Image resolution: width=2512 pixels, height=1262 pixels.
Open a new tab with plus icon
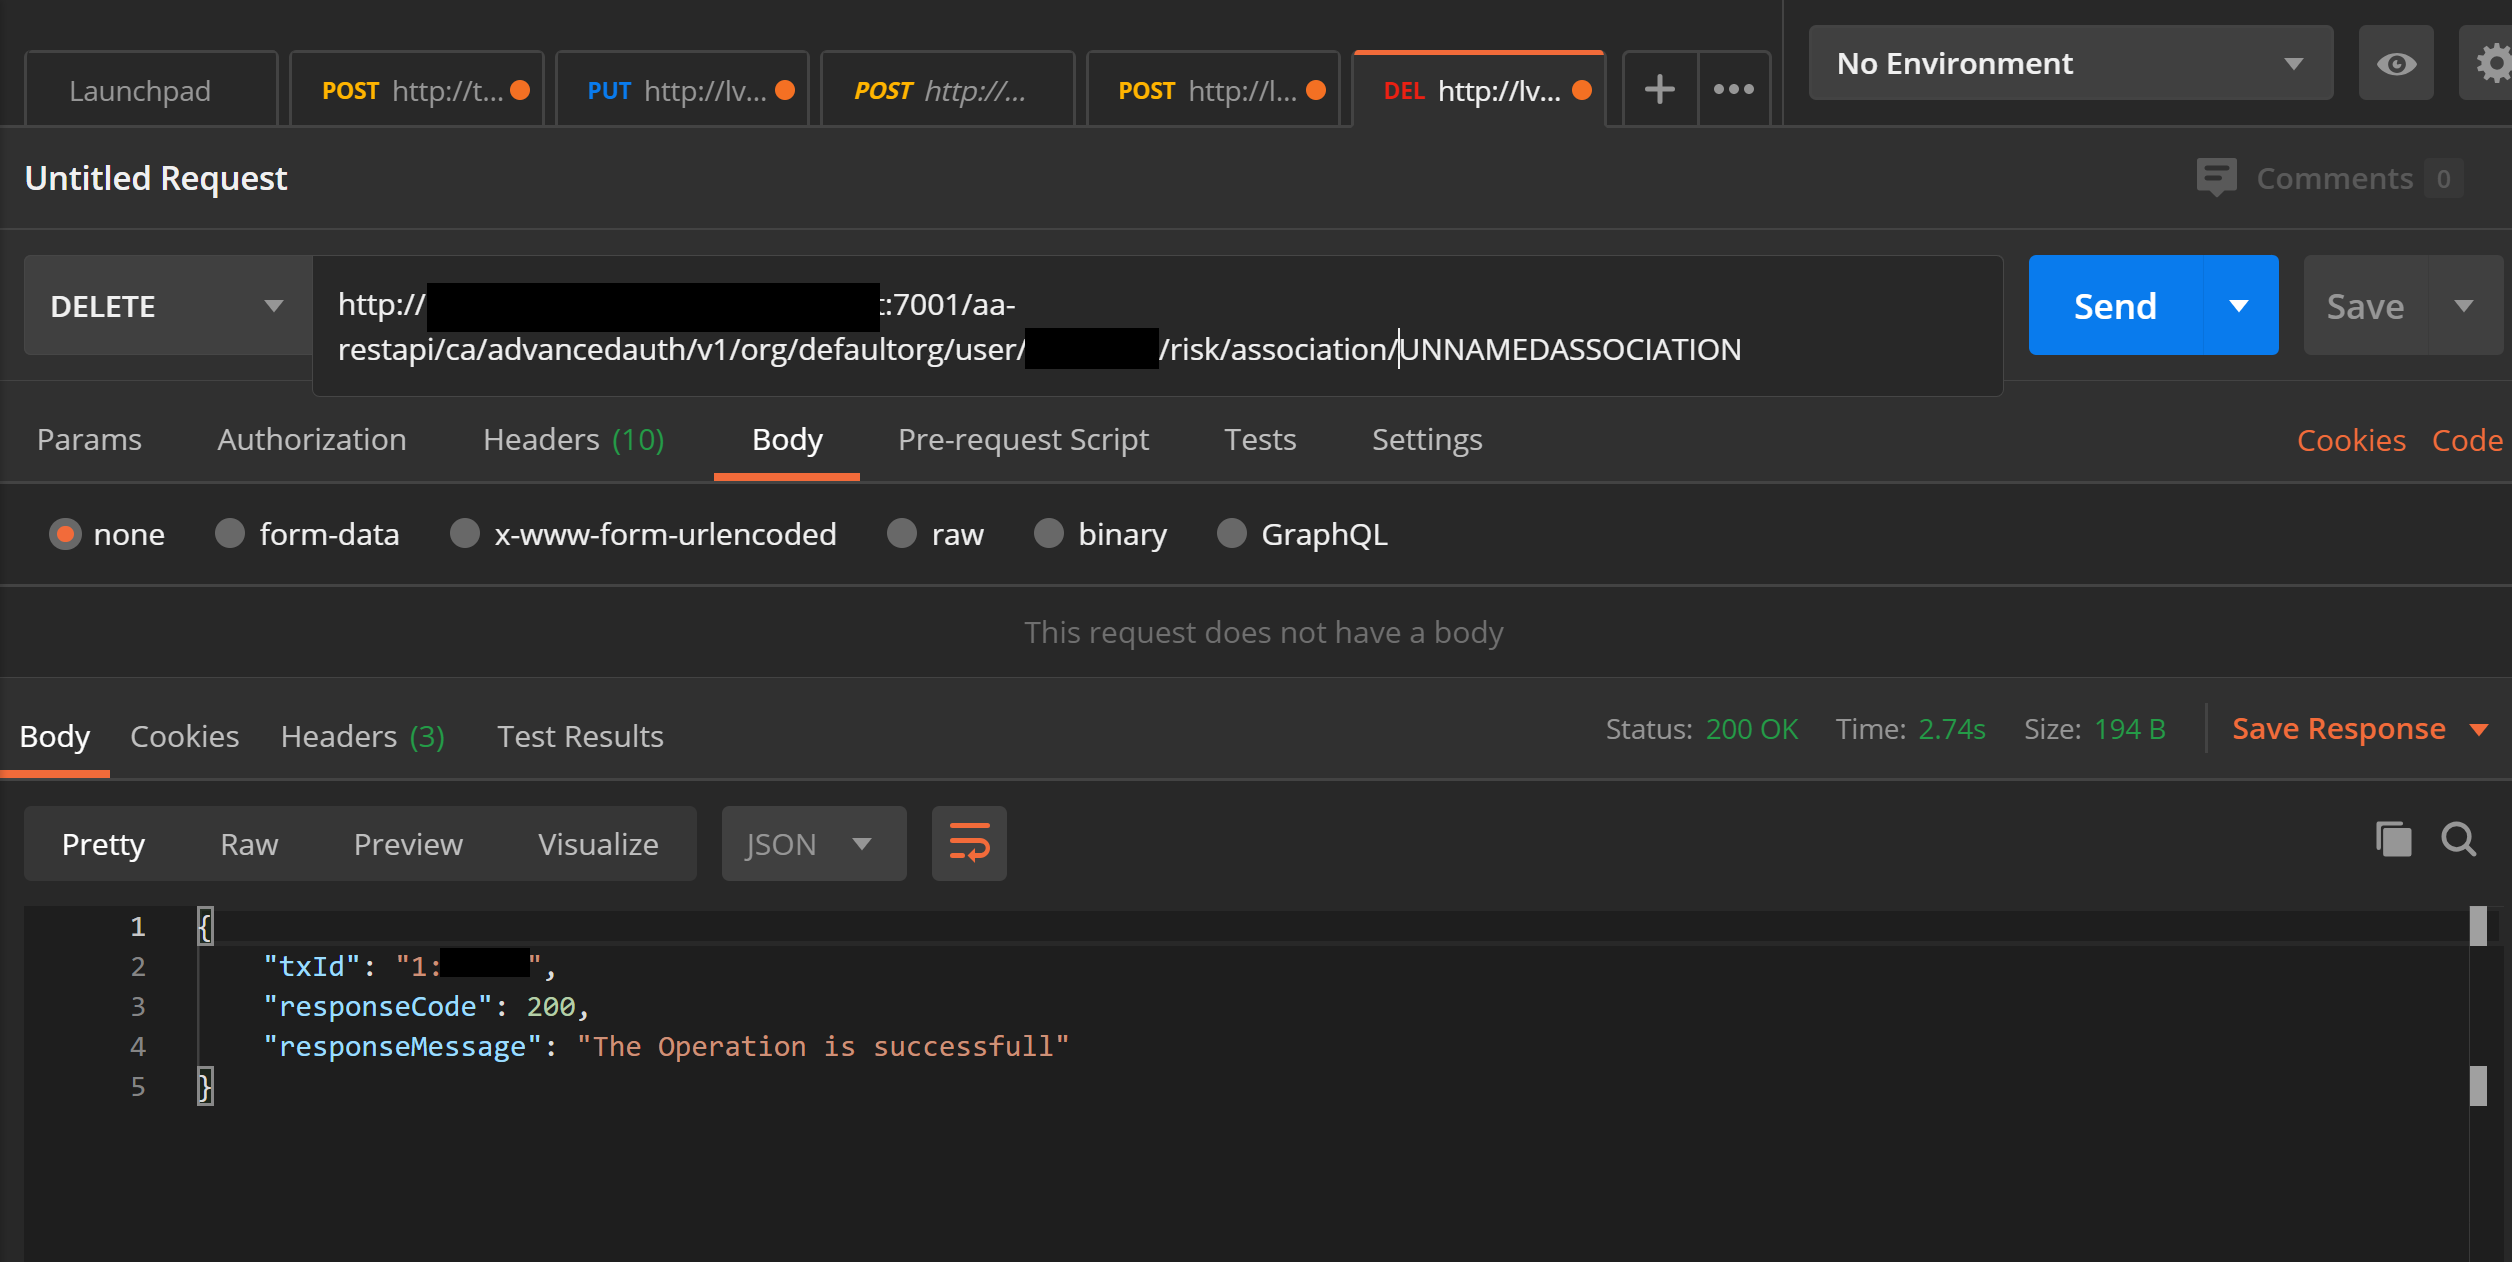(x=1659, y=90)
